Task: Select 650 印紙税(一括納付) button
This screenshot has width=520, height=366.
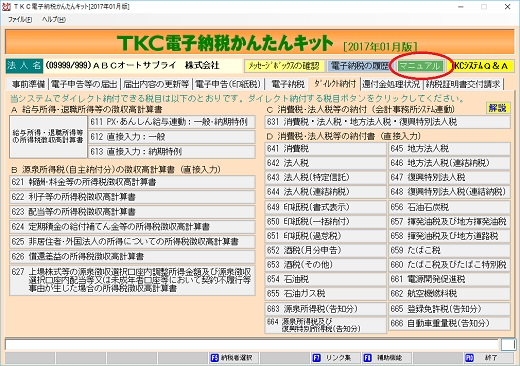Action: tap(326, 222)
